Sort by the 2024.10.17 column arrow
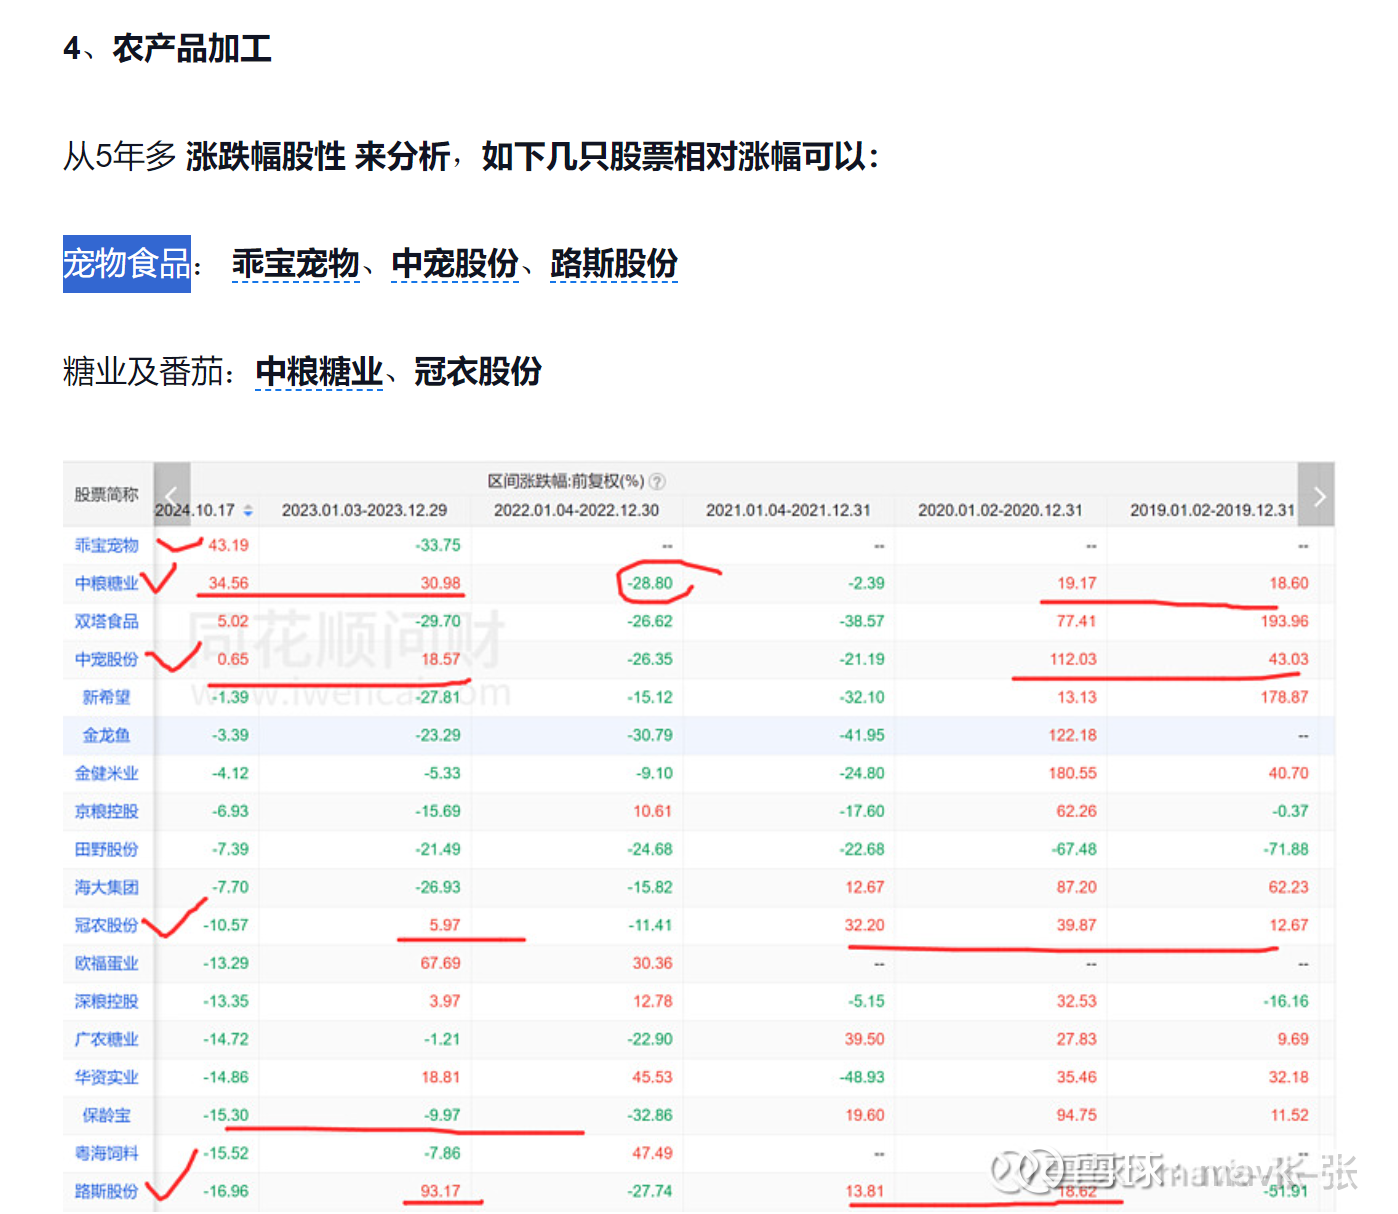1398x1214 pixels. tap(248, 511)
